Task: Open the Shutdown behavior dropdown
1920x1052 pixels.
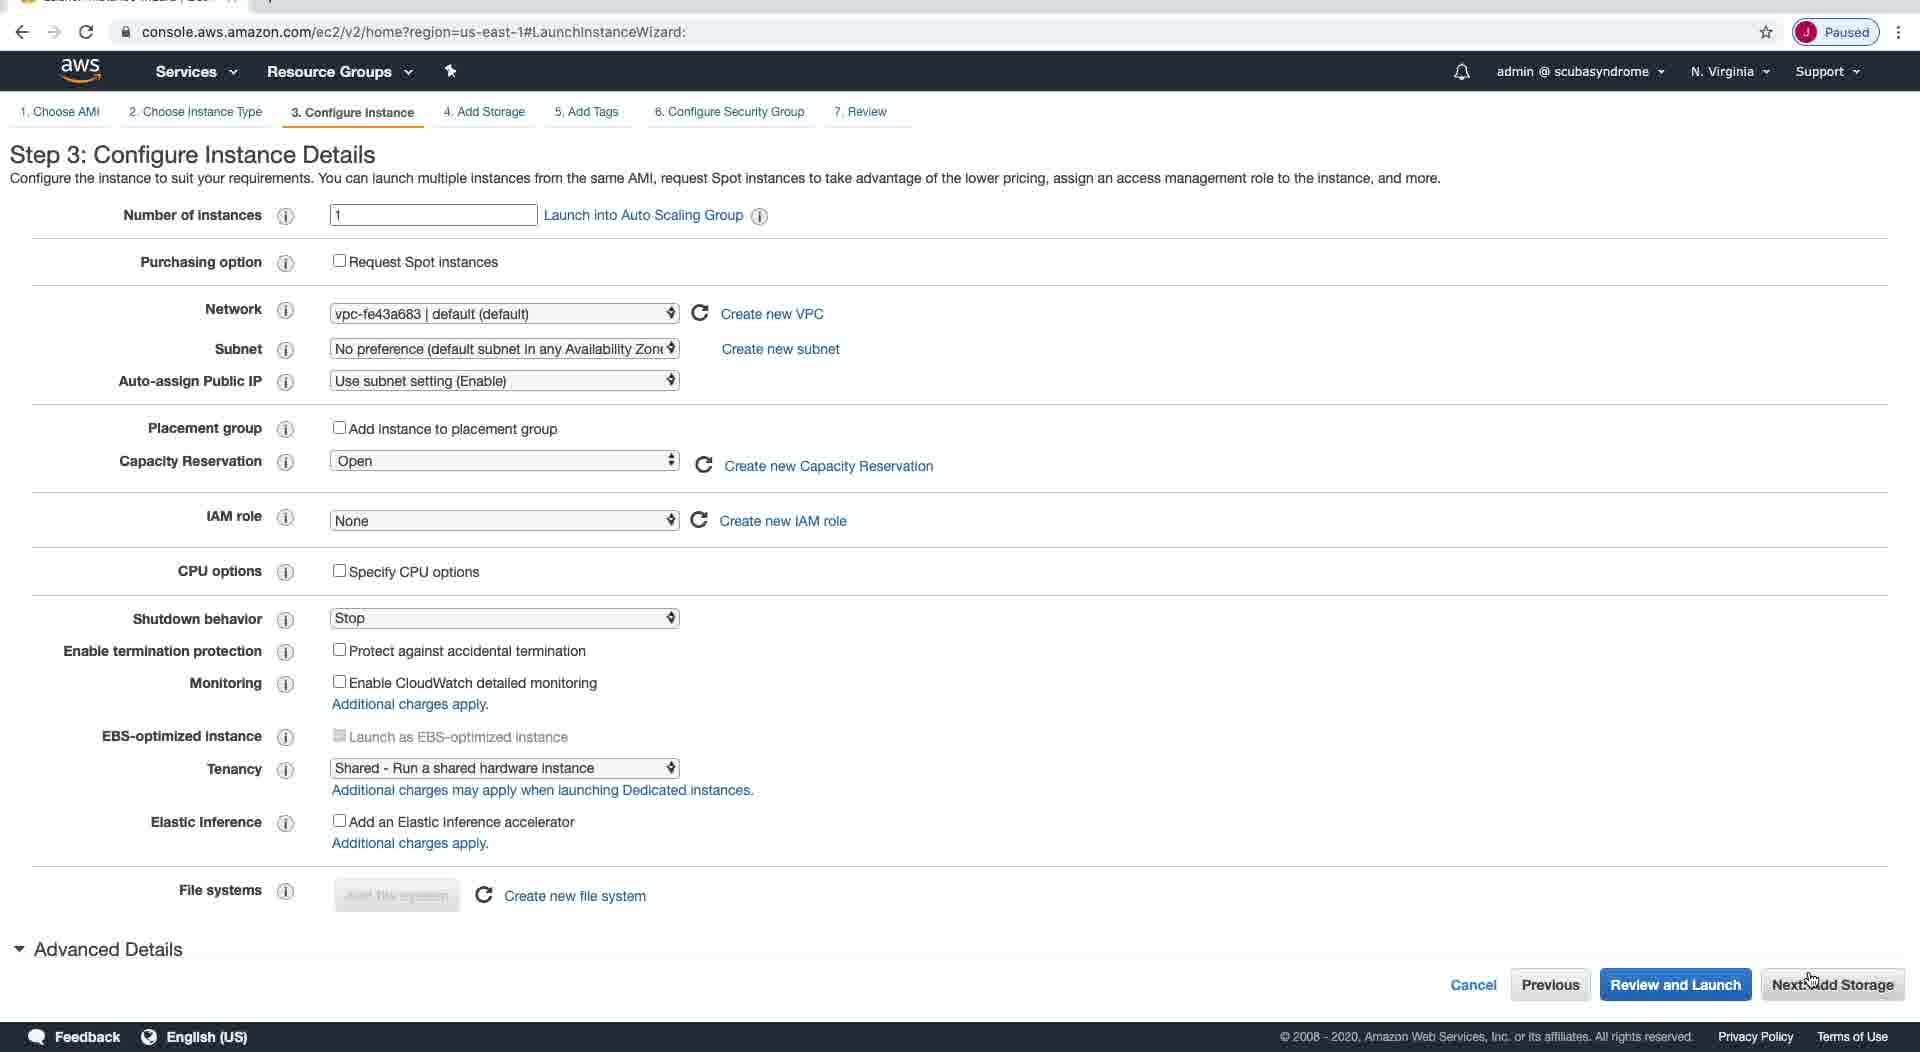Action: [504, 618]
